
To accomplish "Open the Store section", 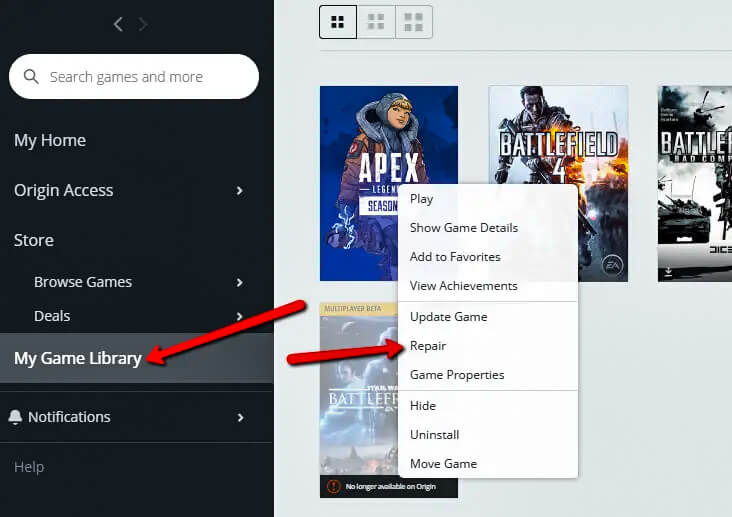I will pos(34,240).
